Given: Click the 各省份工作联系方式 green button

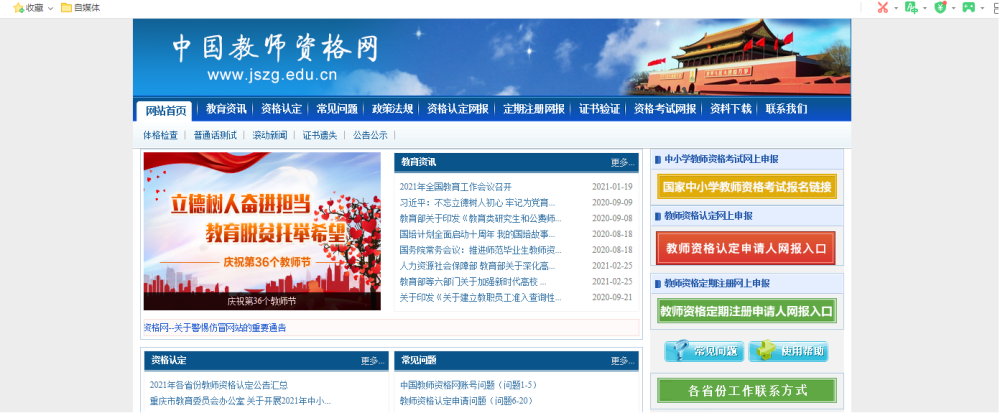Looking at the screenshot, I should tap(746, 390).
